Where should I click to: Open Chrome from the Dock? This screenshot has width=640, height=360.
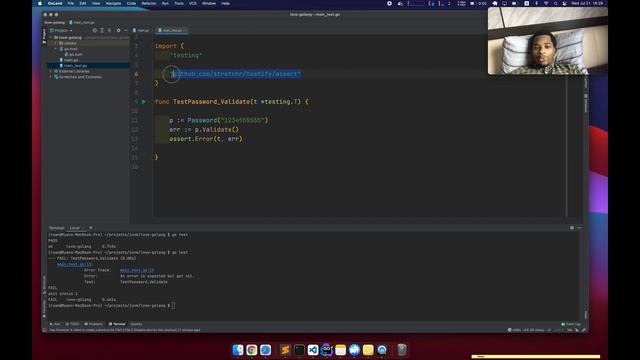tap(251, 350)
